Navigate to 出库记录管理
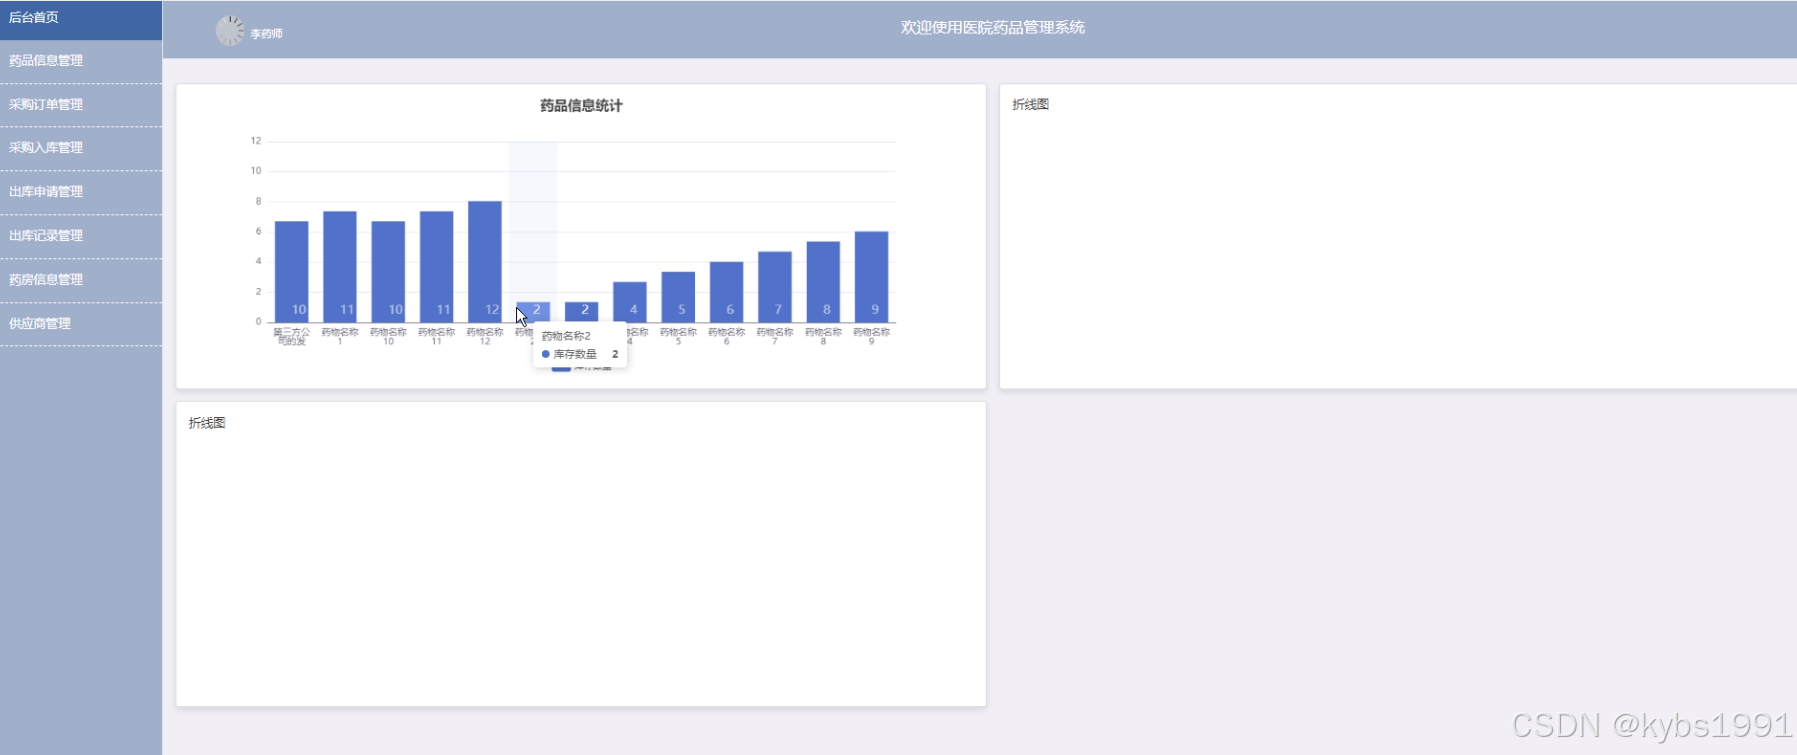 (80, 236)
